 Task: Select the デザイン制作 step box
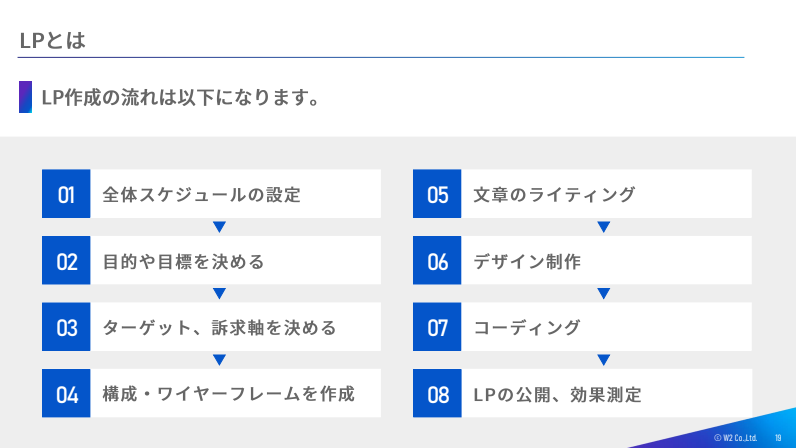[x=582, y=260]
